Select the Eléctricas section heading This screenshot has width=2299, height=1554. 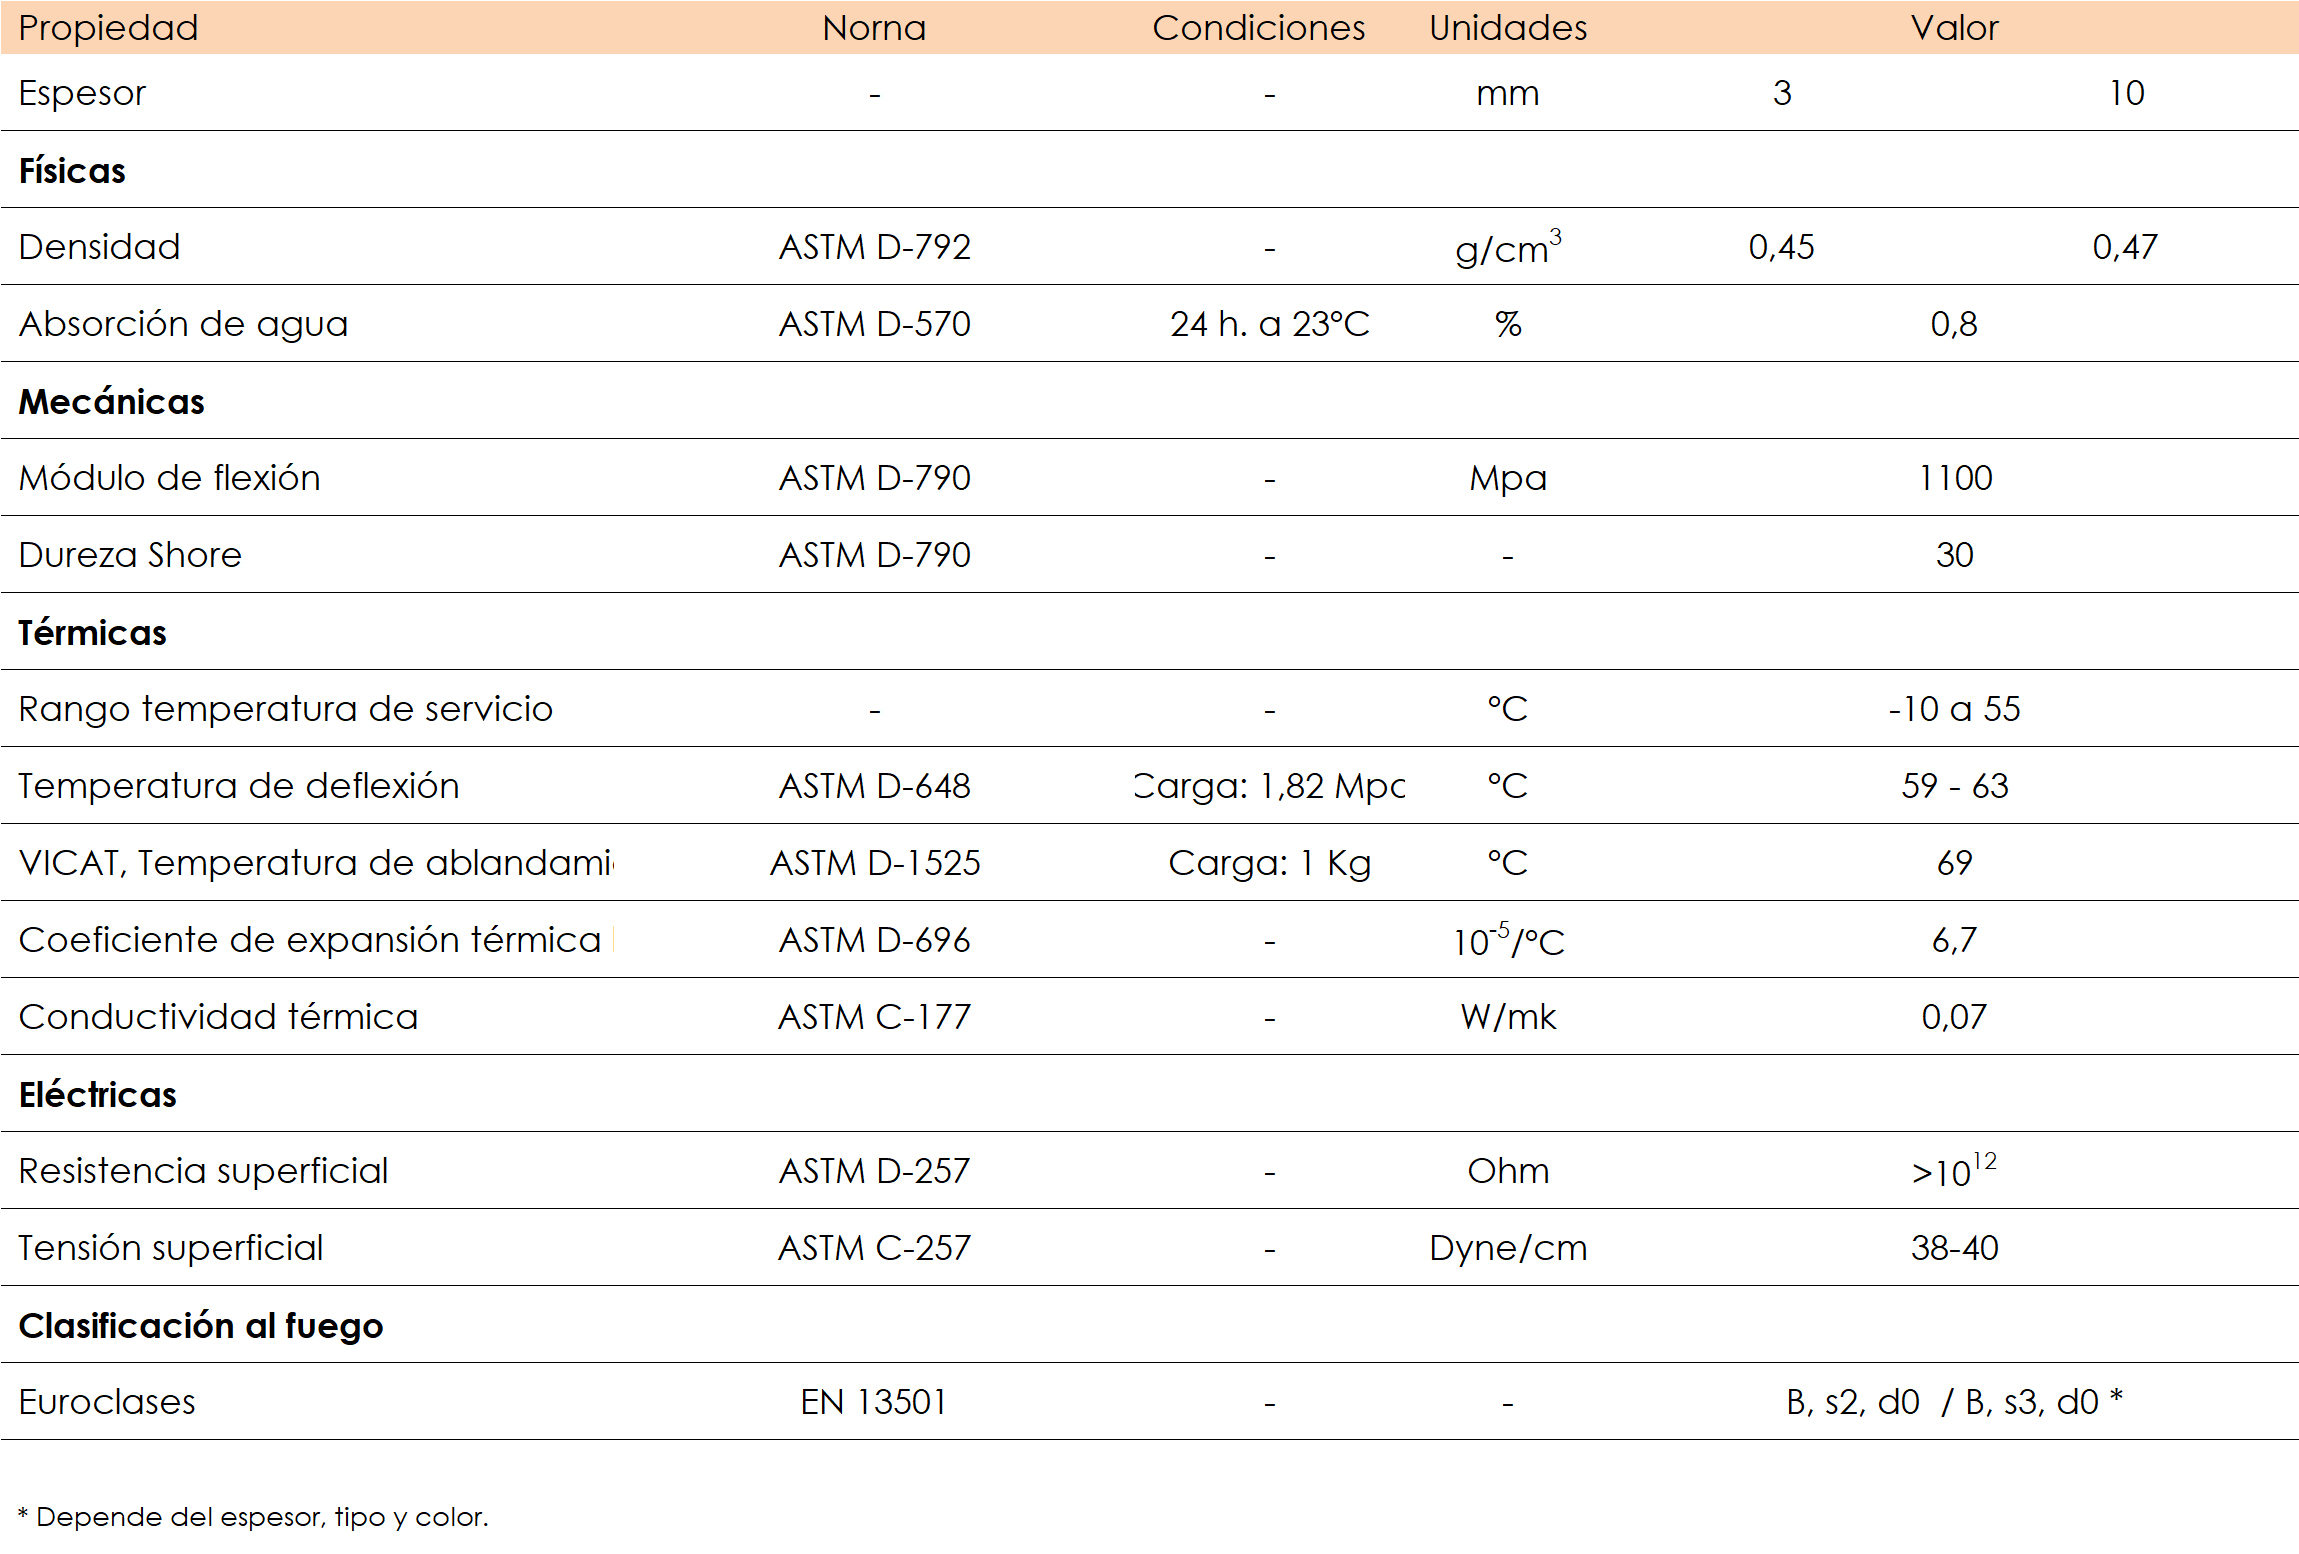pos(97,1095)
